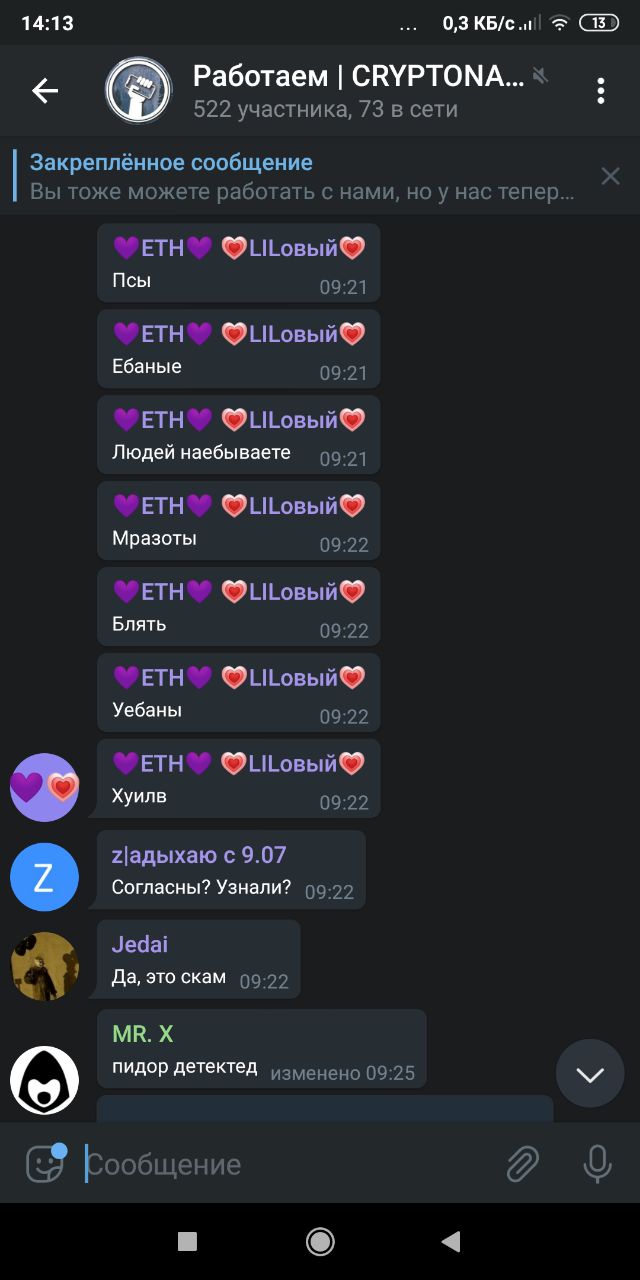Screen dimensions: 640x1280
Task: Tap the Android home circle button
Action: pos(320,1241)
